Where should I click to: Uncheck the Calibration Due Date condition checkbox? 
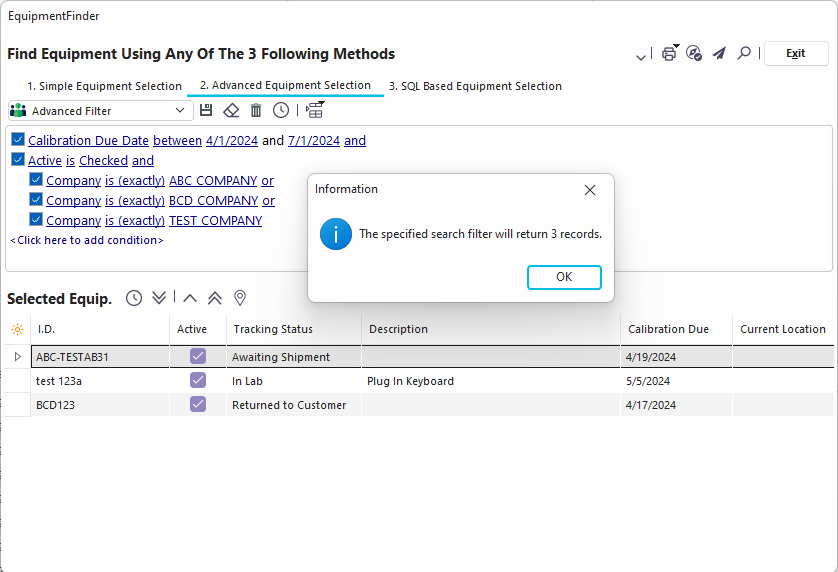pos(18,140)
